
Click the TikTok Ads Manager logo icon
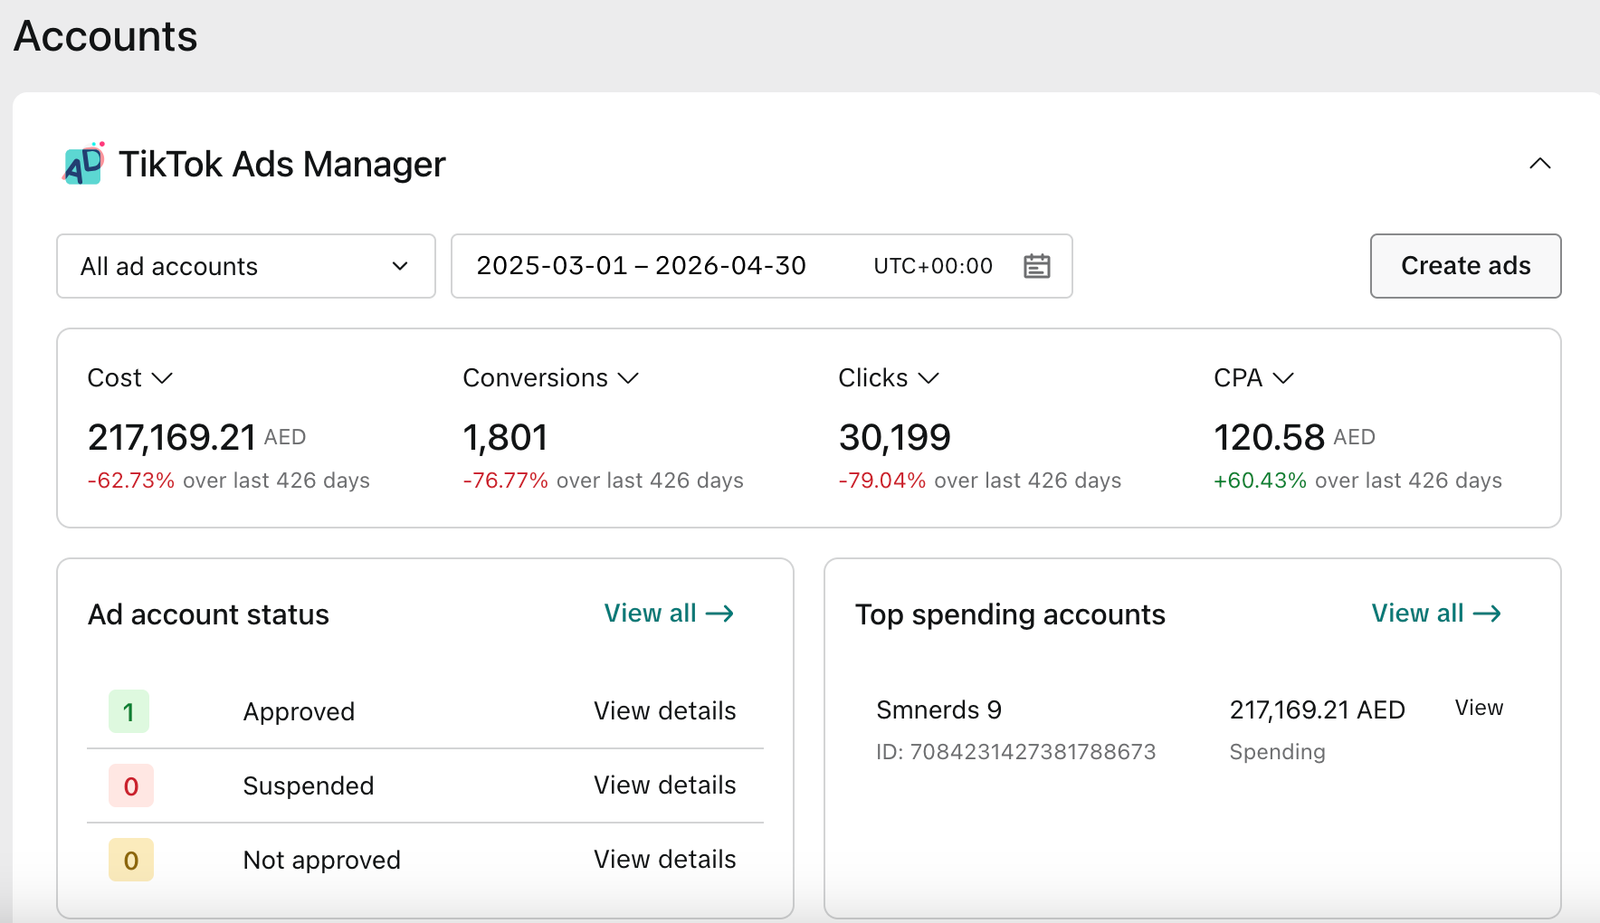pos(84,164)
